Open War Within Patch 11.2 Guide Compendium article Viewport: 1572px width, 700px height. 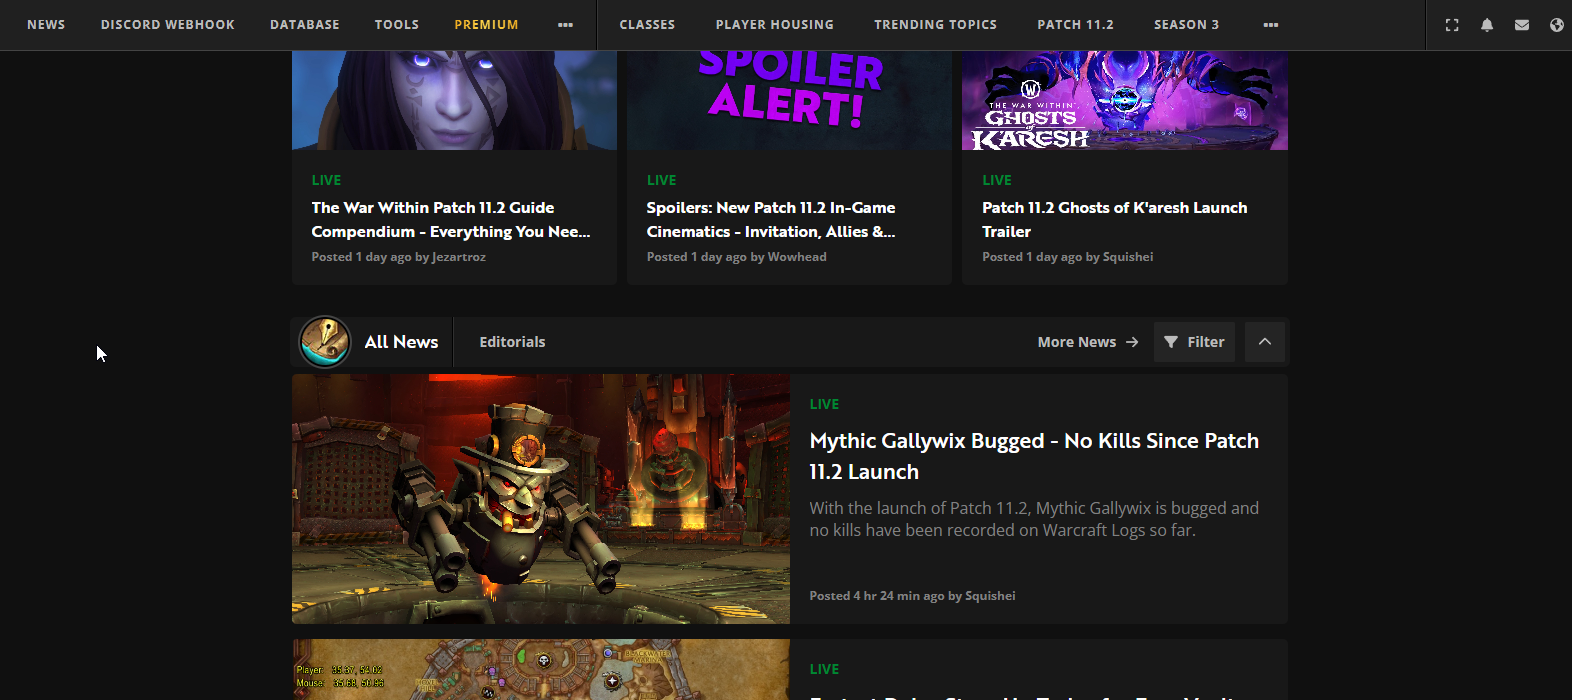tap(451, 220)
